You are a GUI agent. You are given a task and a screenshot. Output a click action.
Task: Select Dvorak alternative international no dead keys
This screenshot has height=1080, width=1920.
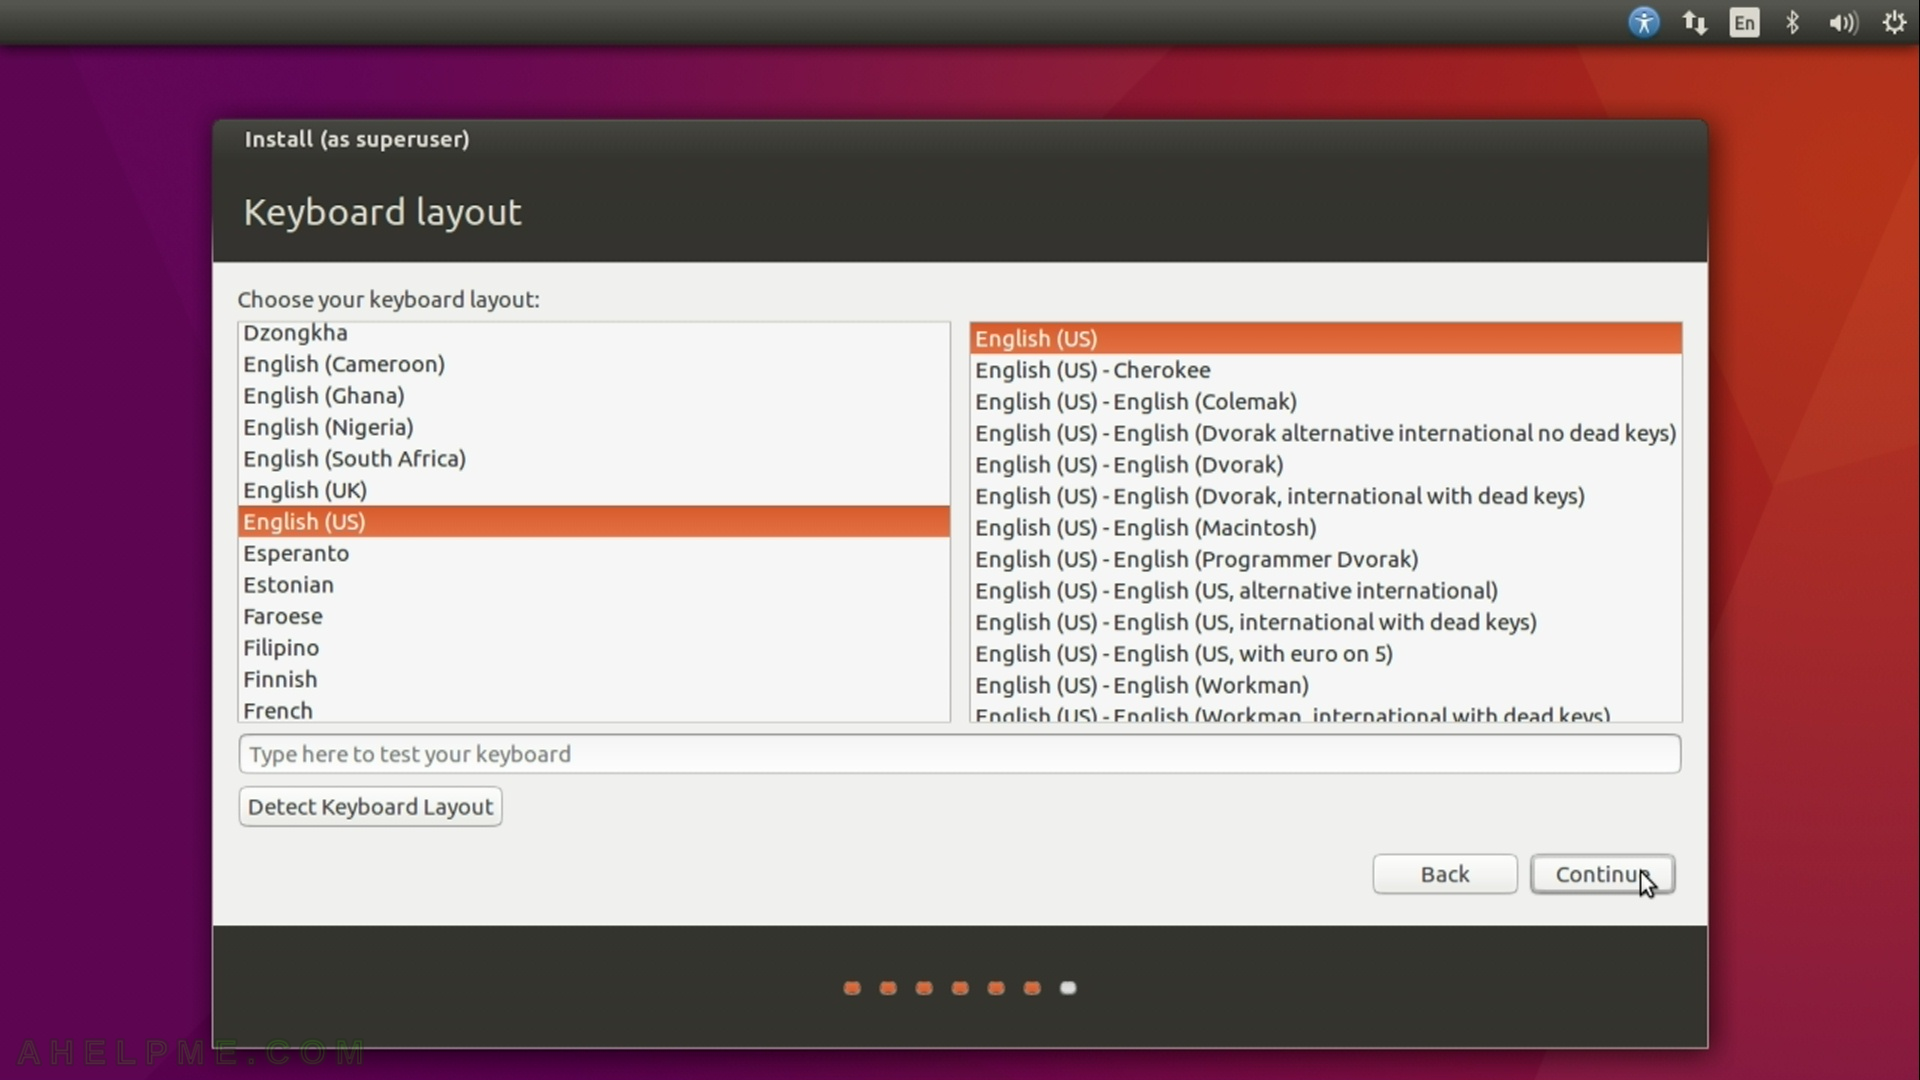[1326, 433]
